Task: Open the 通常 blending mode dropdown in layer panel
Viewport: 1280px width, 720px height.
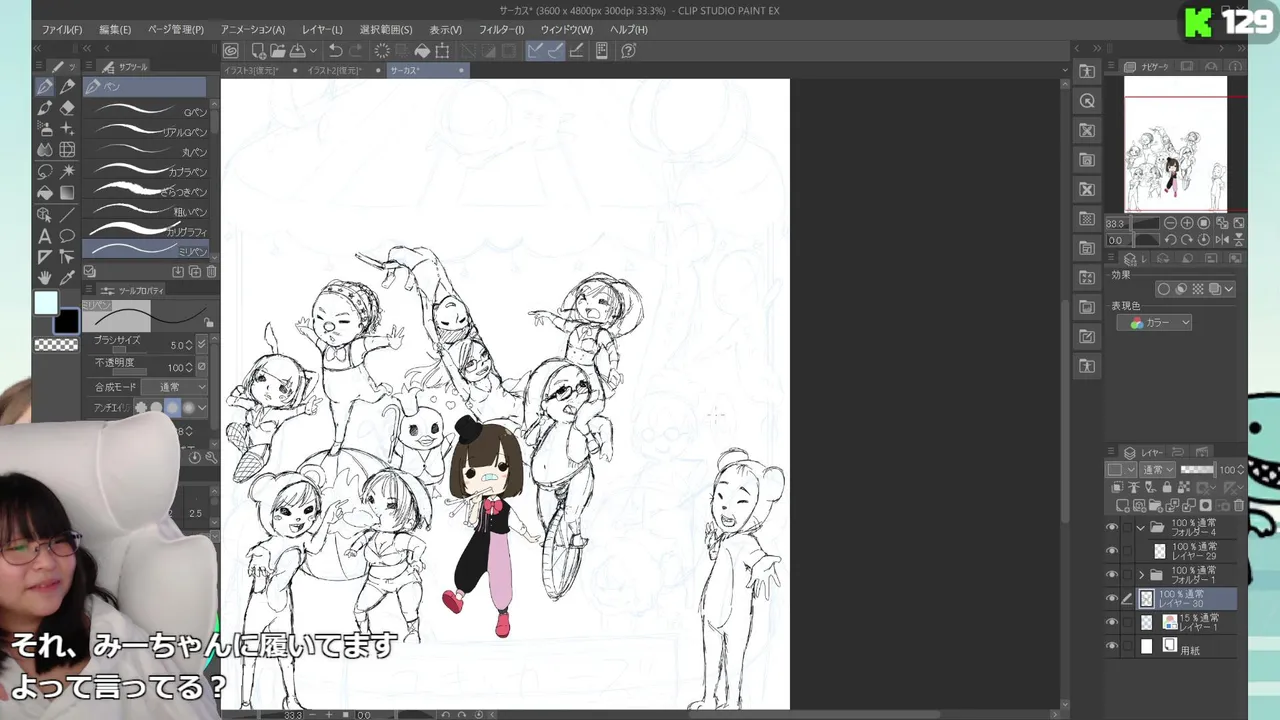Action: [x=1159, y=470]
